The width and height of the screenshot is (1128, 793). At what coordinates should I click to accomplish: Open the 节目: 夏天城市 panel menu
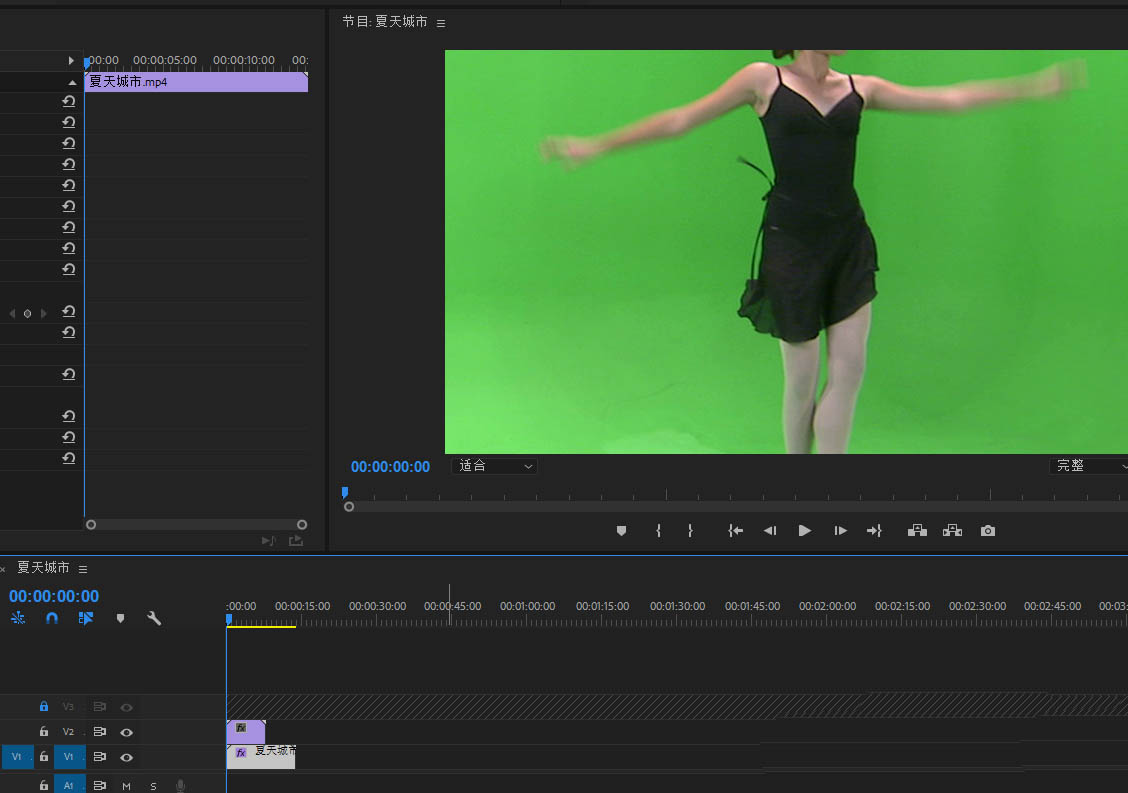click(x=441, y=22)
